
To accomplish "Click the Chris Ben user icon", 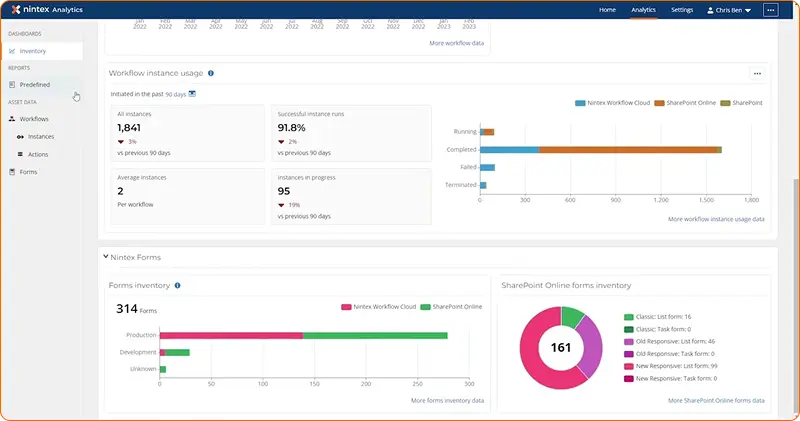I will [x=710, y=10].
